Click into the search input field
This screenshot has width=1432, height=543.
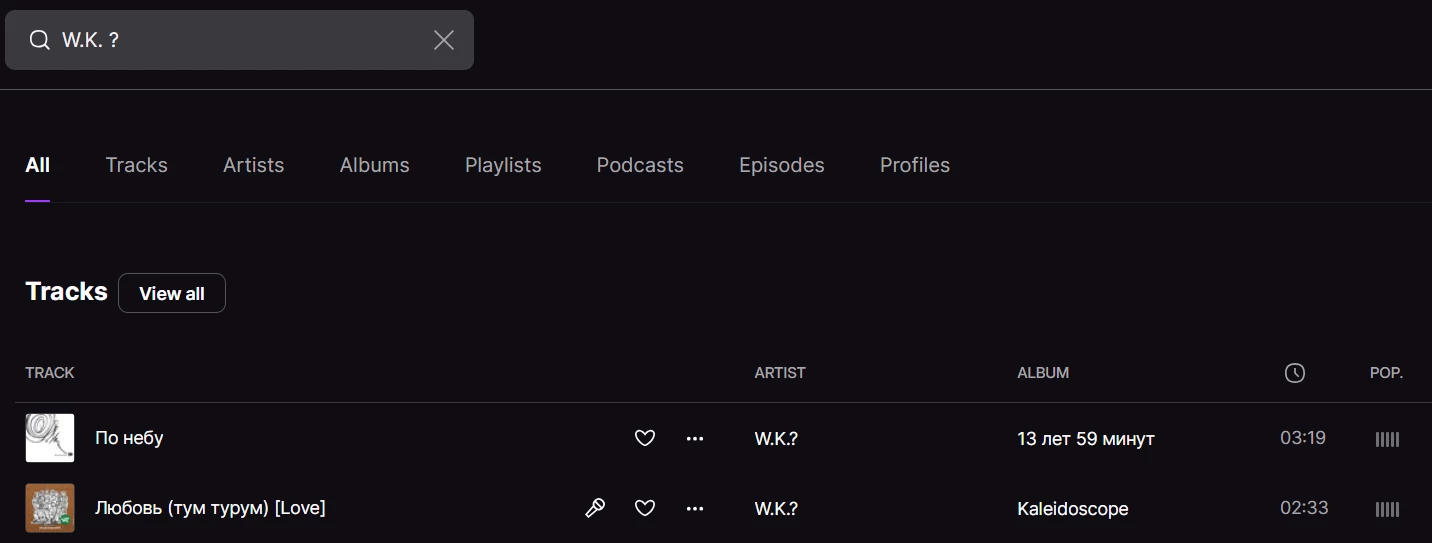(240, 40)
